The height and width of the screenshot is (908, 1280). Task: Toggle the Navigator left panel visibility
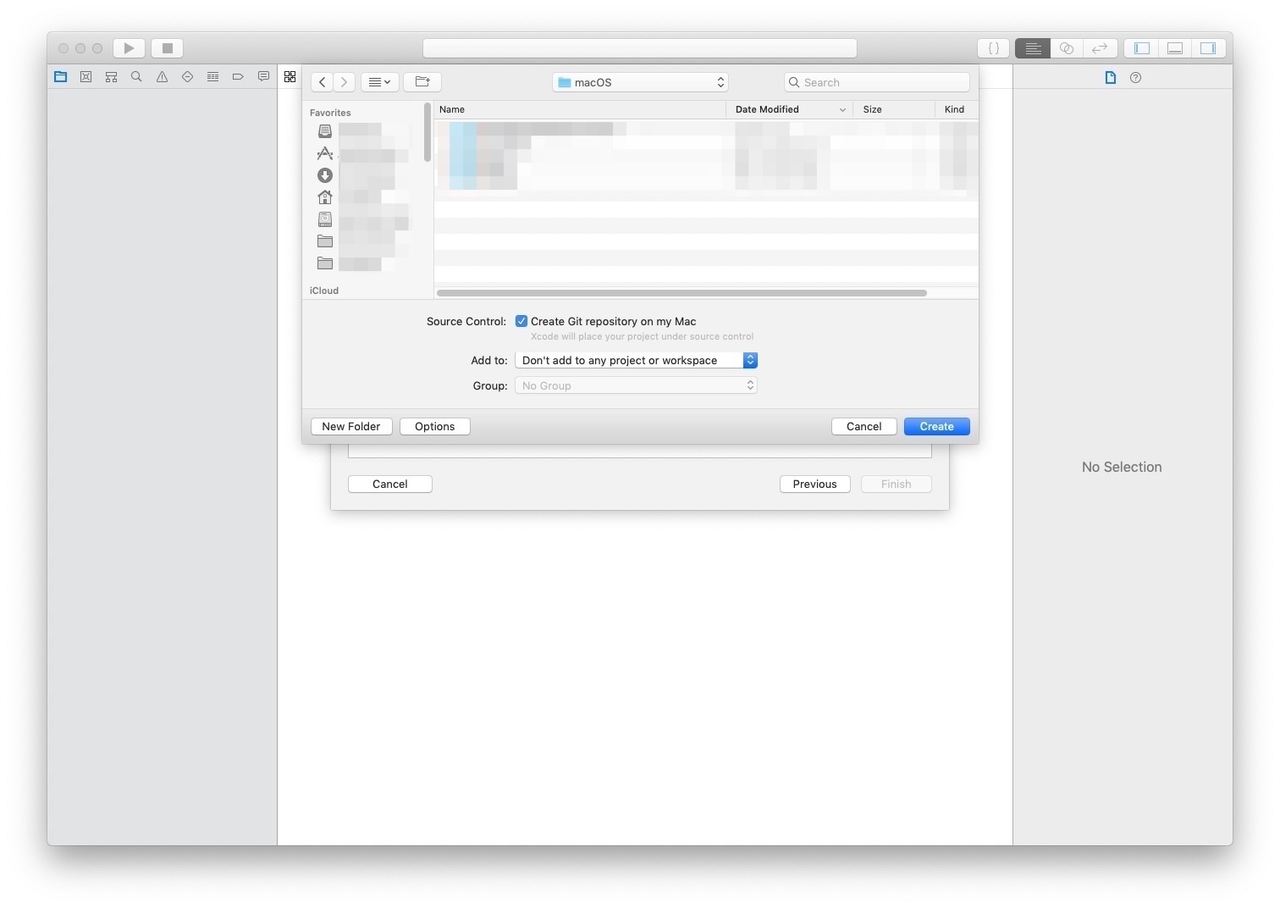tap(1141, 48)
